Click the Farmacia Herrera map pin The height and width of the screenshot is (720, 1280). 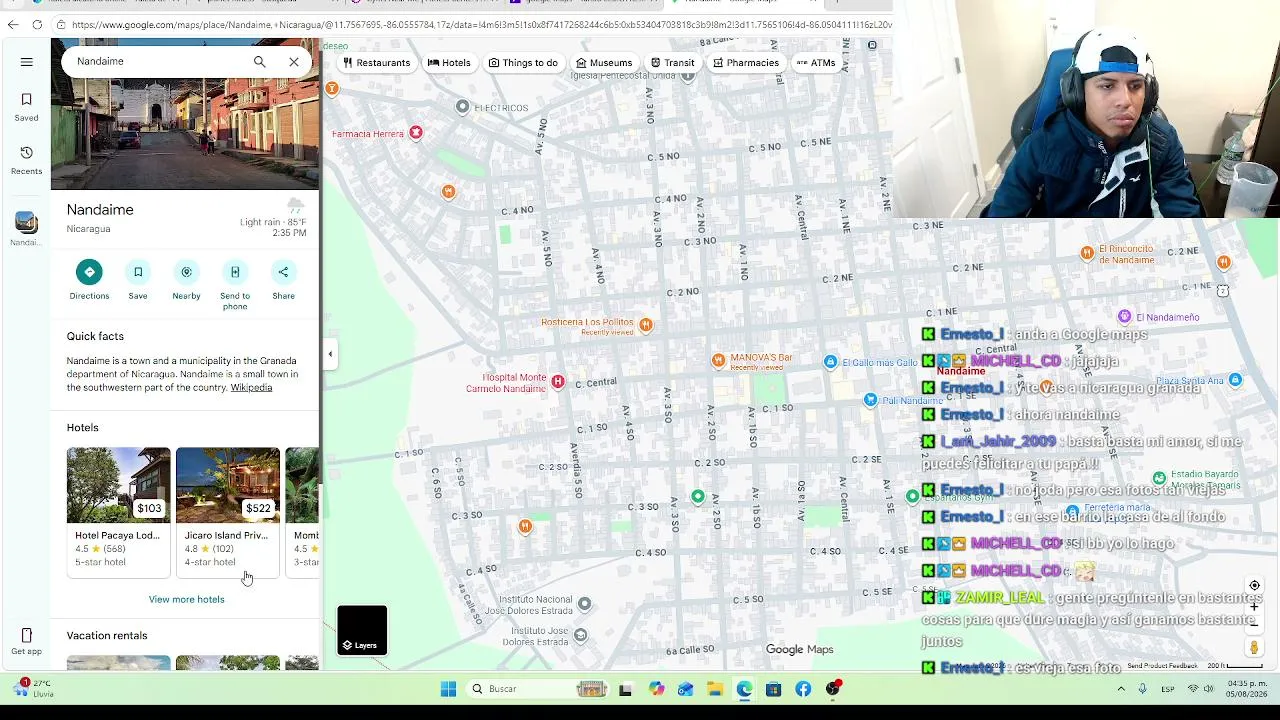click(416, 134)
